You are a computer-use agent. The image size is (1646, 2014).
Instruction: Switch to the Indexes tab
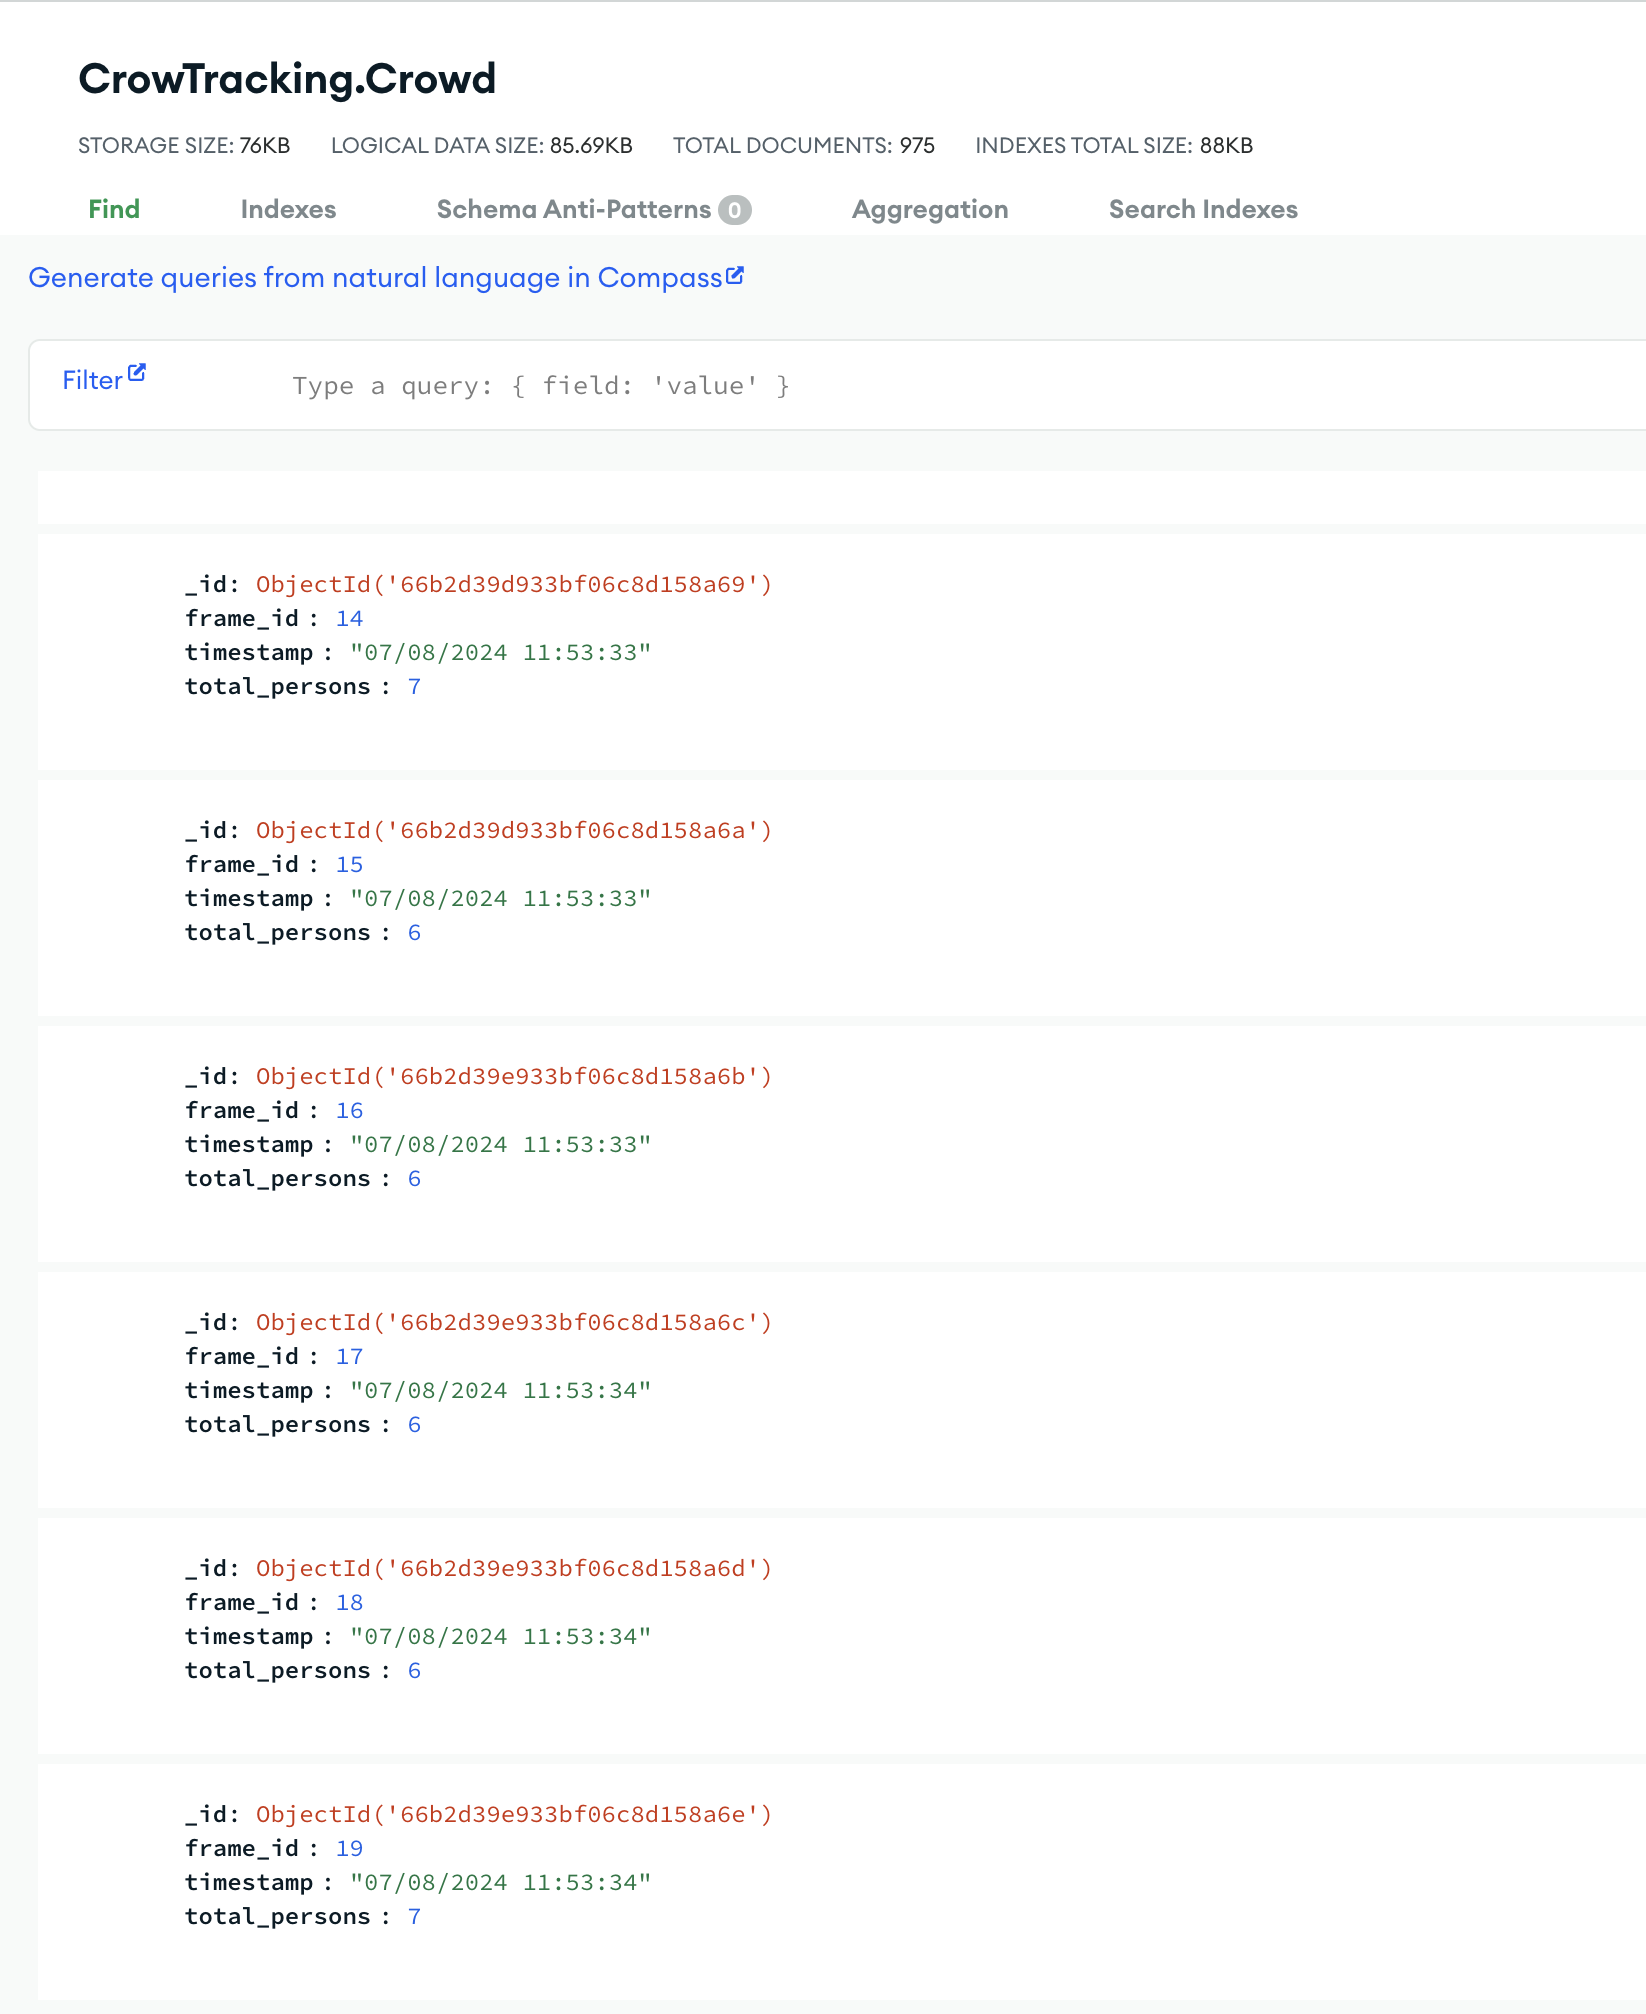288,209
